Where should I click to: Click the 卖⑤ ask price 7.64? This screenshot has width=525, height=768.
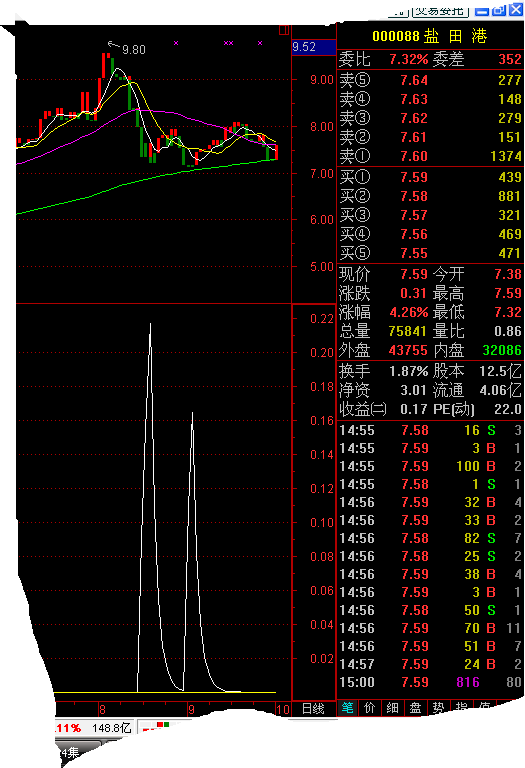point(414,80)
